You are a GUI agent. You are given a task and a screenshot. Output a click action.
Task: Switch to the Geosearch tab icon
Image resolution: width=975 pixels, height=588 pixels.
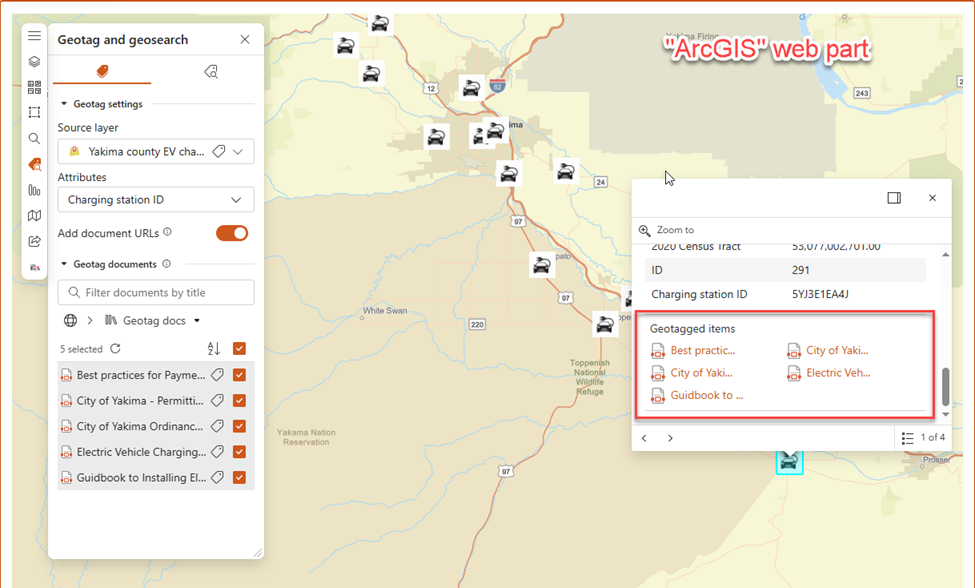tap(211, 71)
